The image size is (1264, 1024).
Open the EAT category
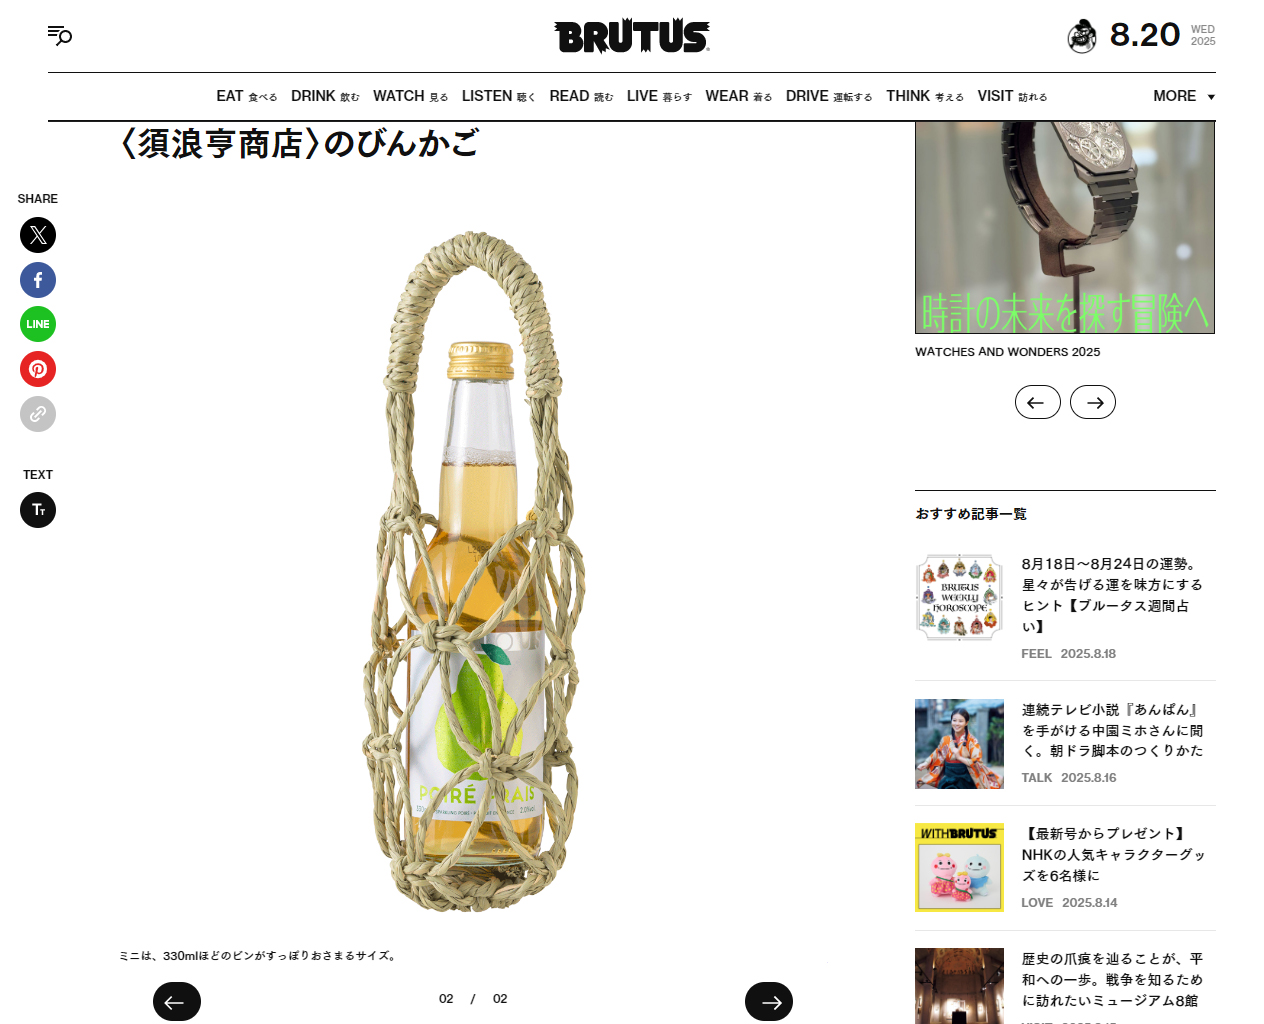(x=247, y=96)
